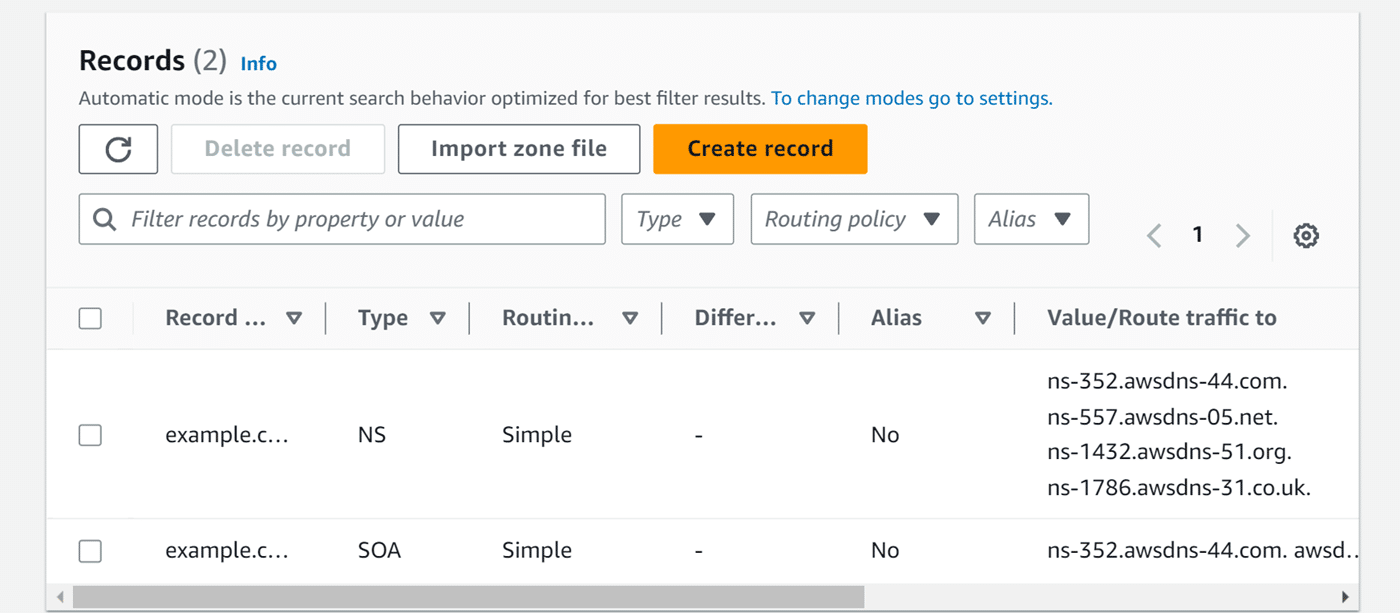Expand the Routing policy filter dropdown

coord(853,219)
